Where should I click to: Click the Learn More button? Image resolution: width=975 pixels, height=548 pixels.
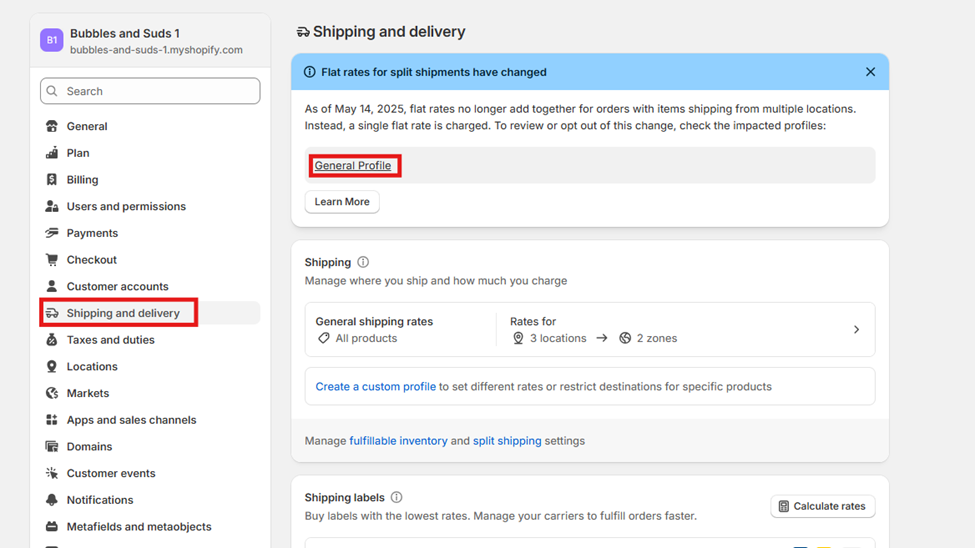click(x=342, y=202)
